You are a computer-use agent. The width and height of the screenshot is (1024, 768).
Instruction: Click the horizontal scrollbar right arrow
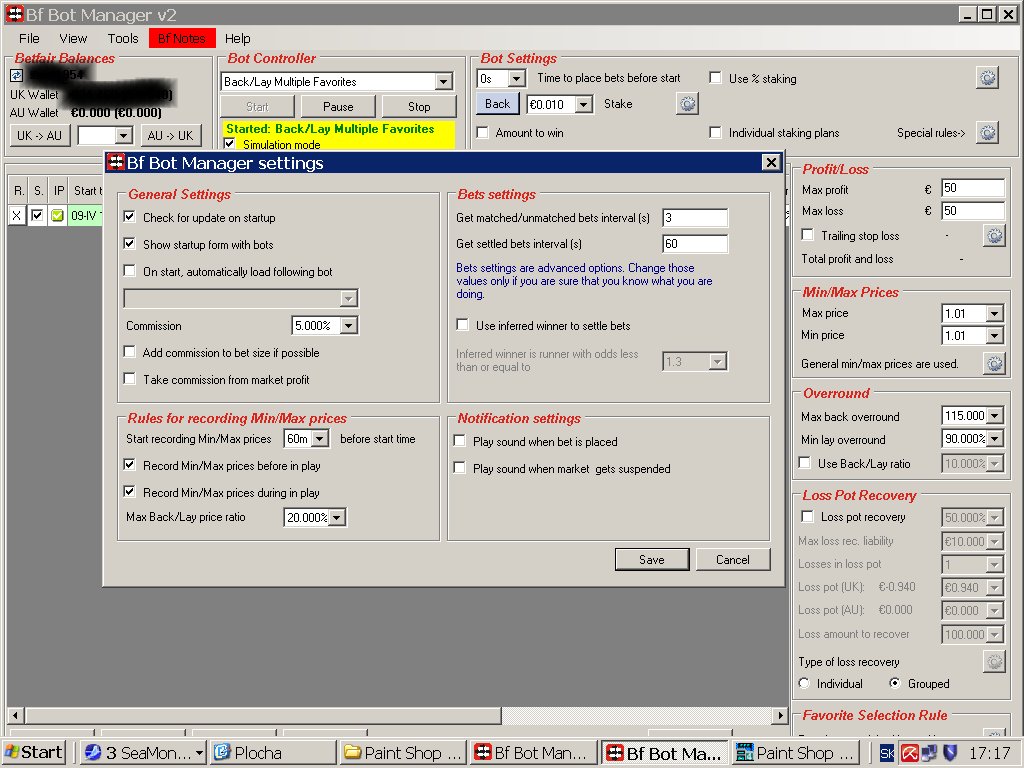tap(779, 715)
